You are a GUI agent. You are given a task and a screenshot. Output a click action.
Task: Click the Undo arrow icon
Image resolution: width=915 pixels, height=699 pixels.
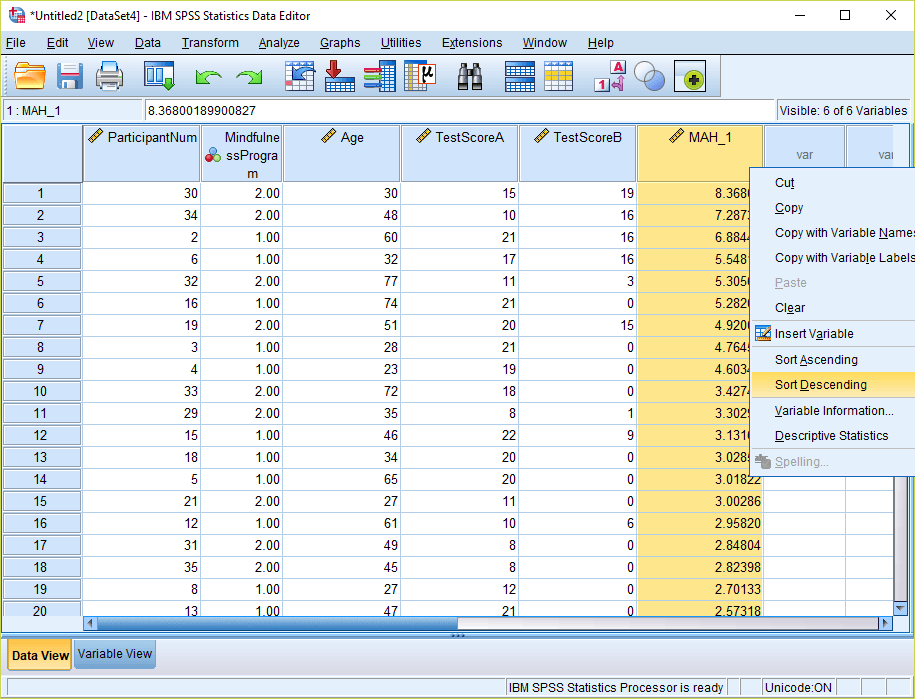tap(209, 77)
